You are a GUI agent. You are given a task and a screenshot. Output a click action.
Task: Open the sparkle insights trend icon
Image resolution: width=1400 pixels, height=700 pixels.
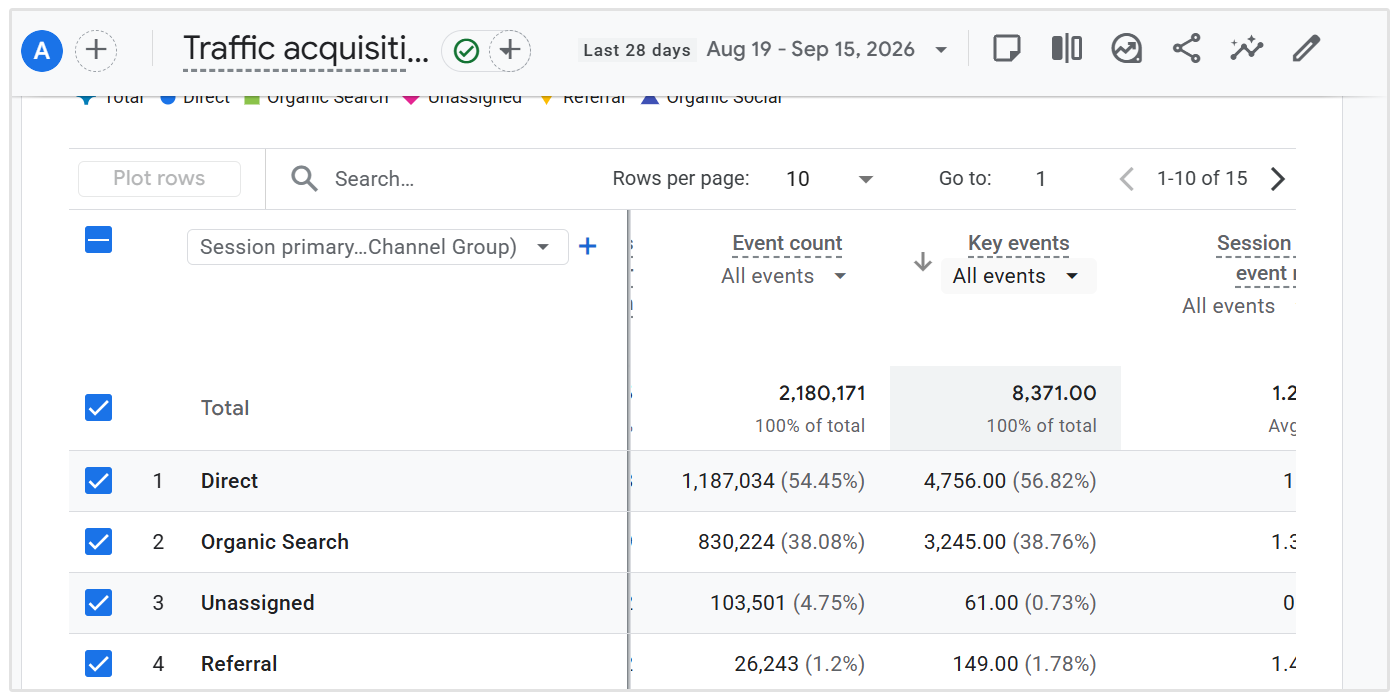pyautogui.click(x=1247, y=49)
